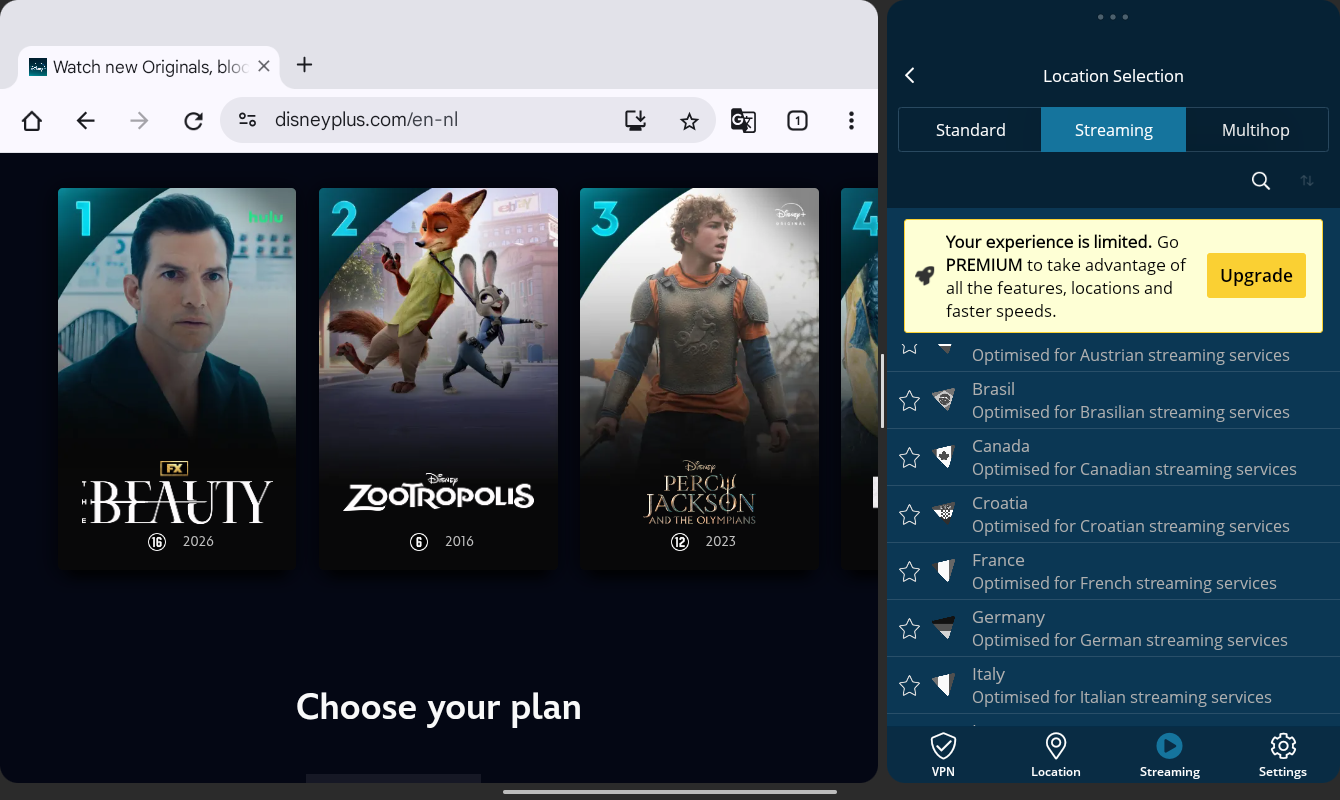This screenshot has width=1340, height=800.
Task: Favorite Germany with star icon
Action: 909,629
